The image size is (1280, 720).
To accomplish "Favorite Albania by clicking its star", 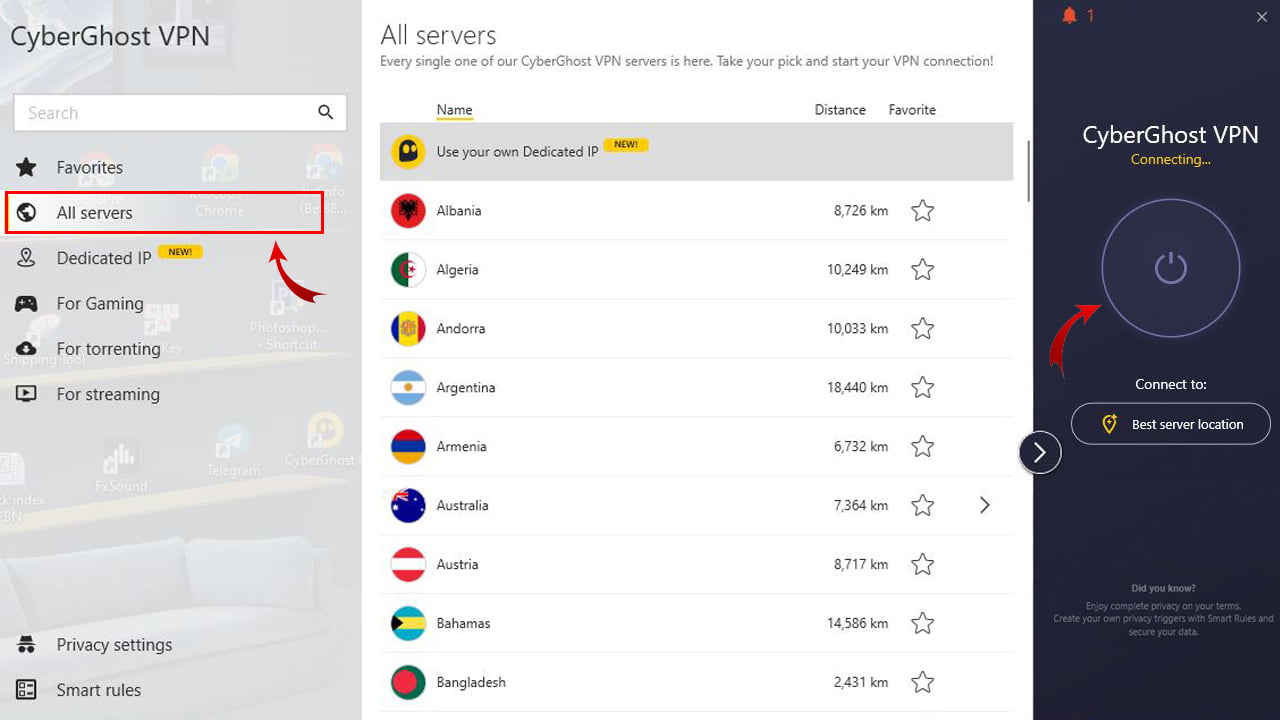I will tap(922, 211).
